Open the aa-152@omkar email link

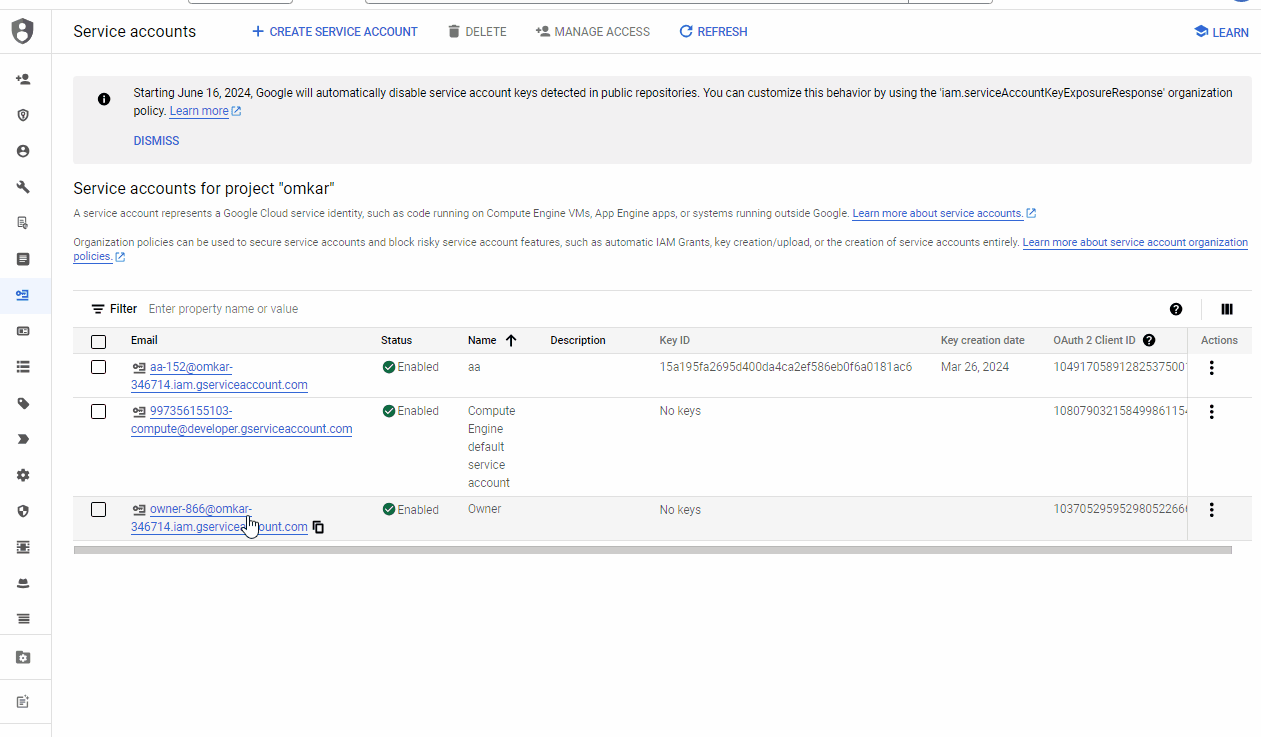point(219,376)
